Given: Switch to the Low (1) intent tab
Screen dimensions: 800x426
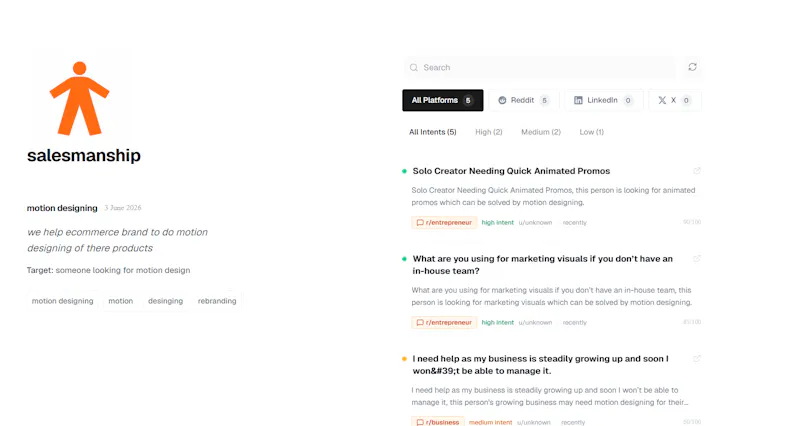Looking at the screenshot, I should [x=591, y=132].
